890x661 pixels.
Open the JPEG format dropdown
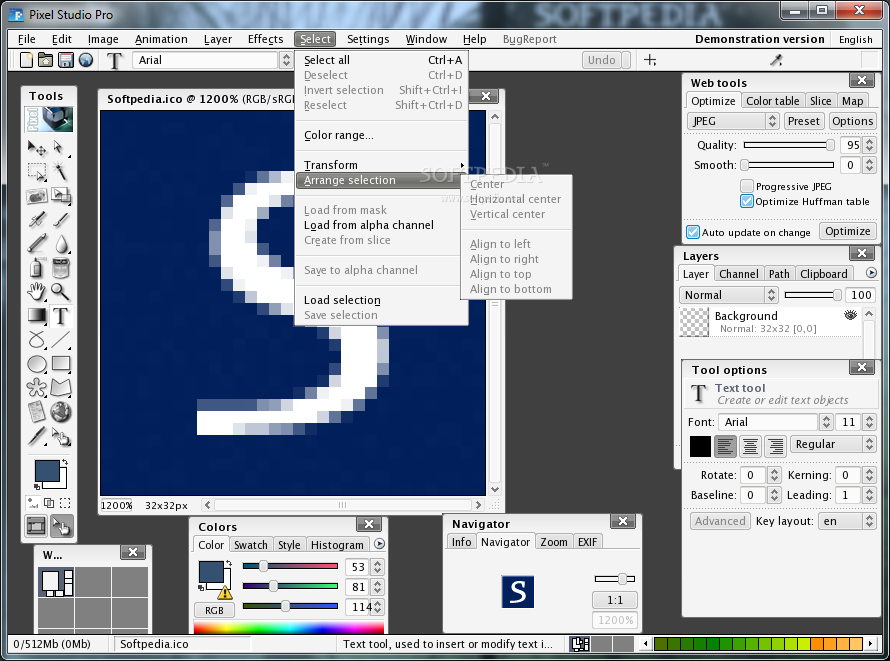pyautogui.click(x=733, y=121)
